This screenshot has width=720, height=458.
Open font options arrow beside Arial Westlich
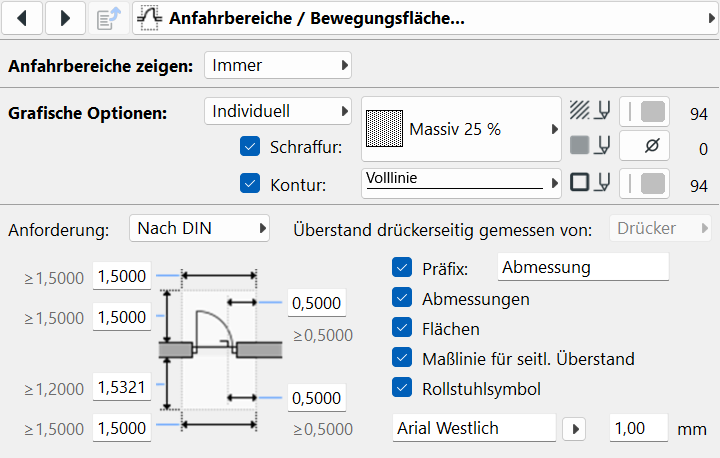tap(574, 429)
